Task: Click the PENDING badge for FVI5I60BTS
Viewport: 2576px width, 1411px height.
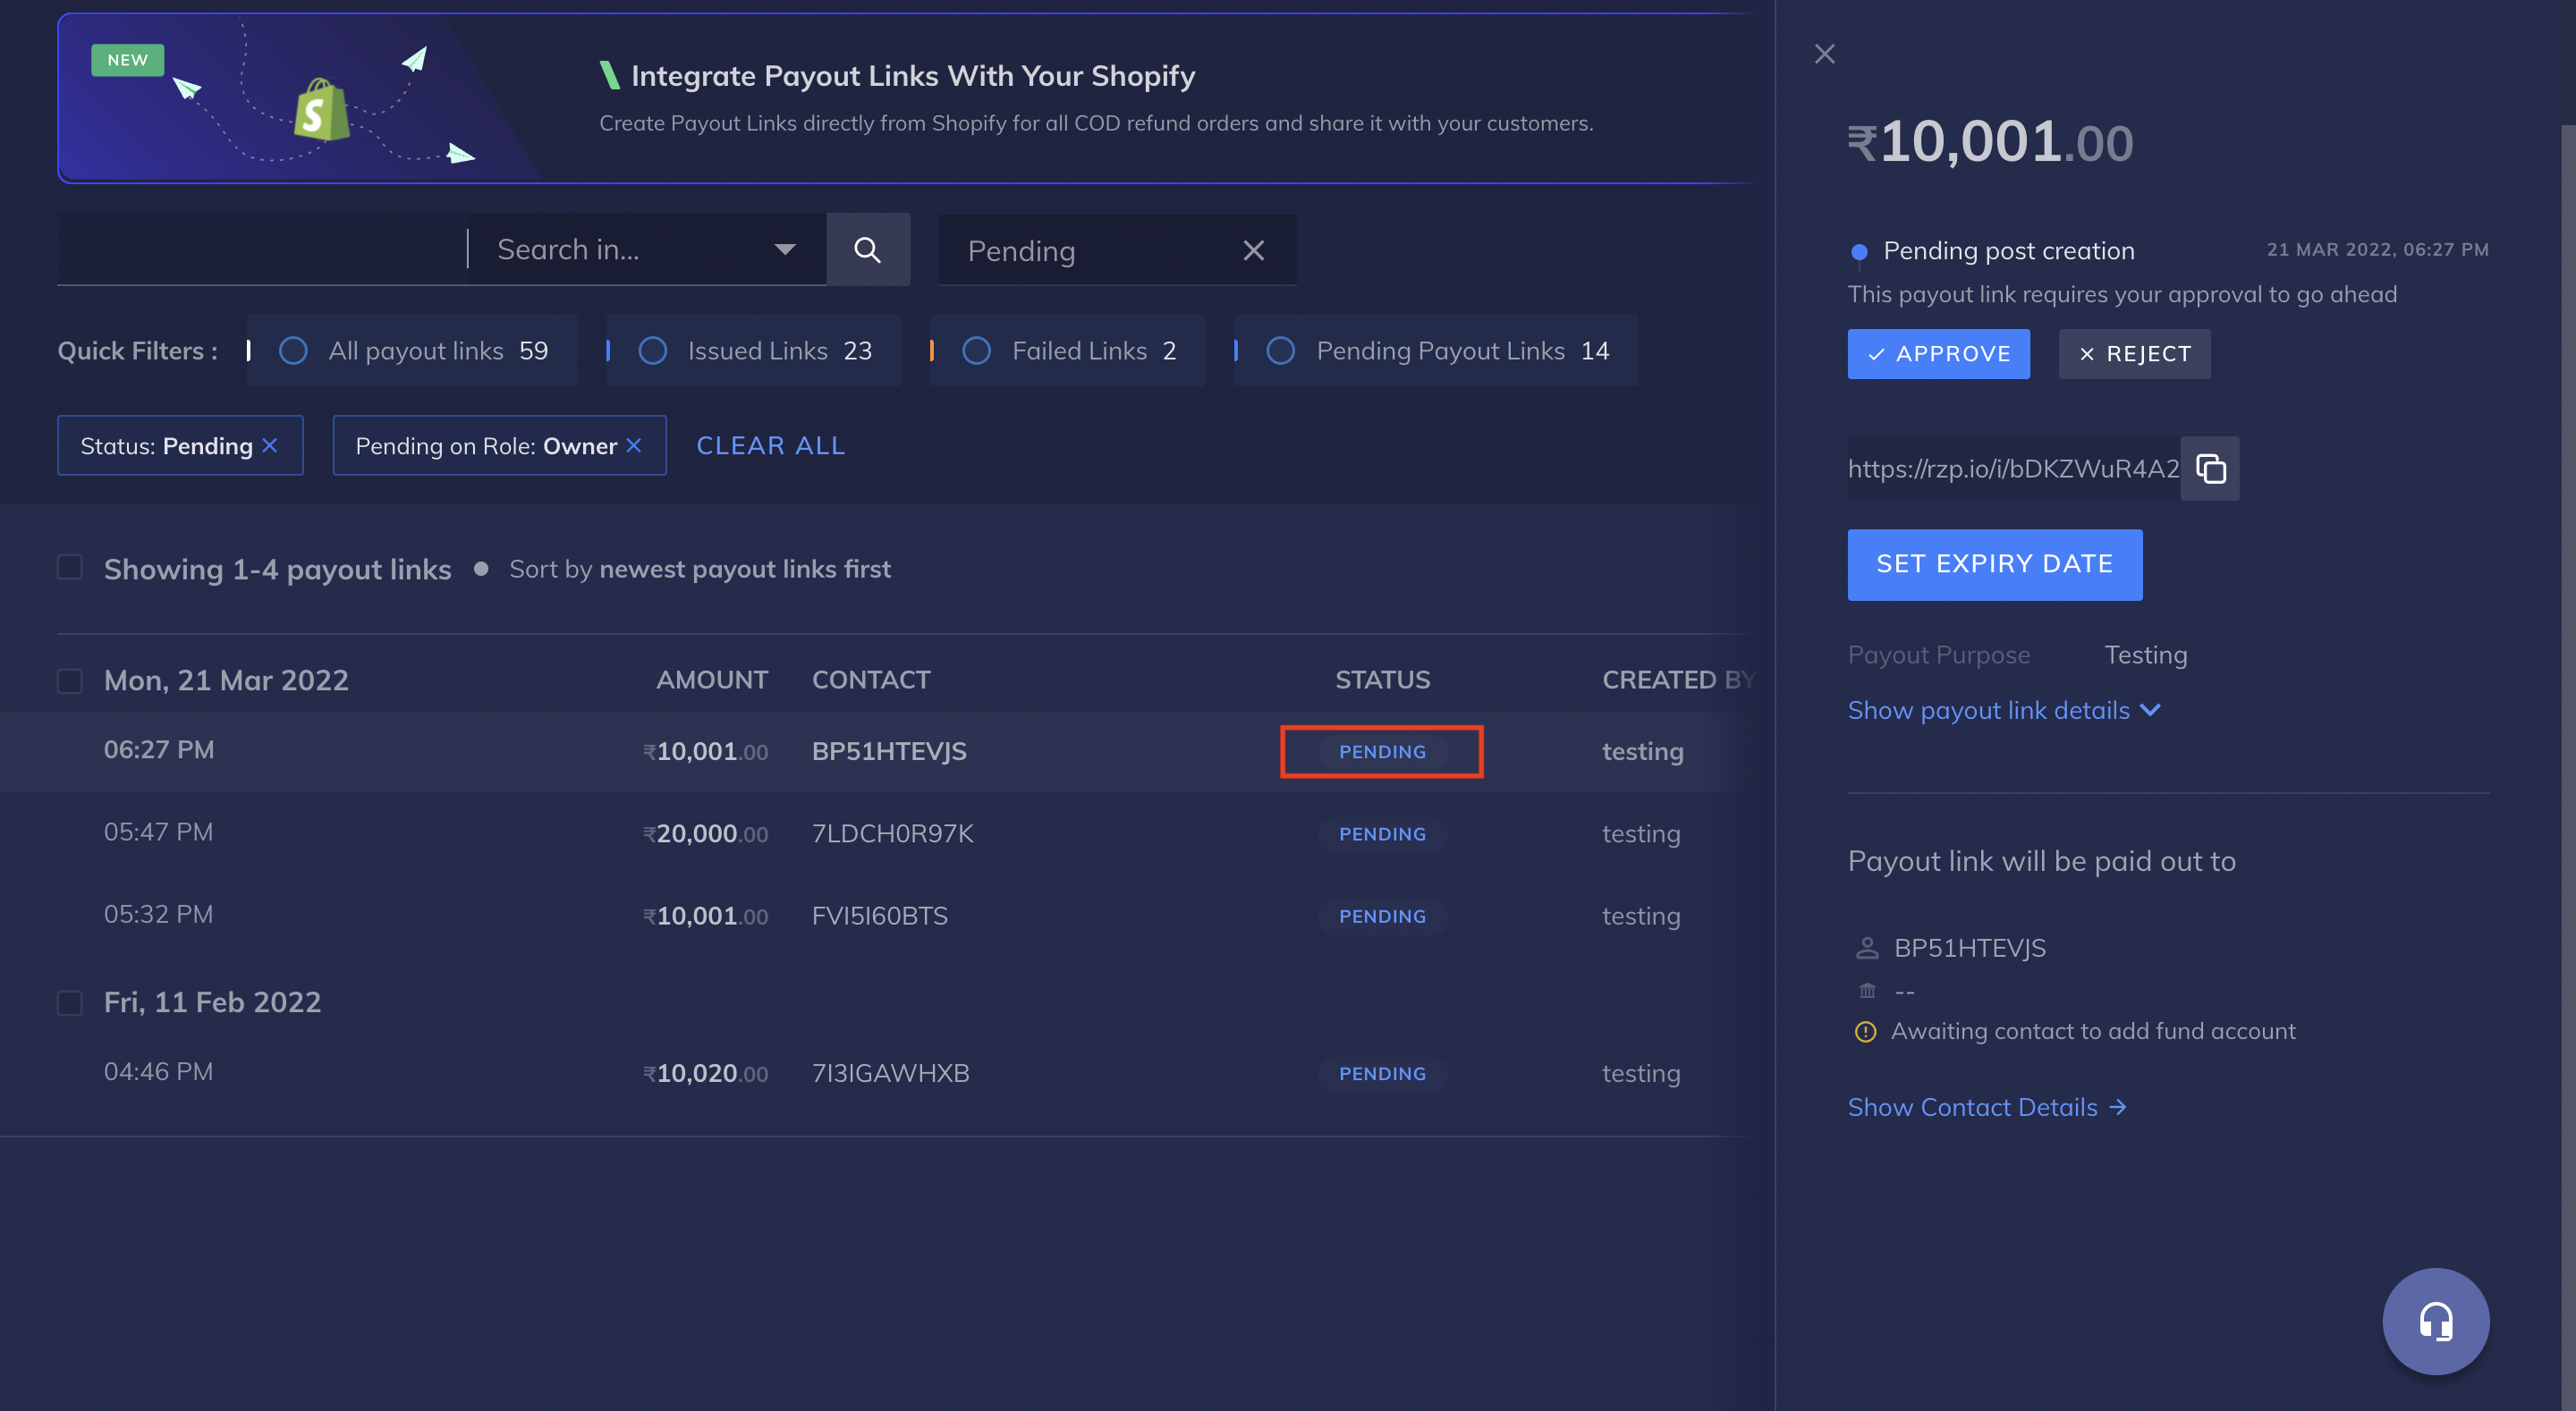Action: (1382, 916)
